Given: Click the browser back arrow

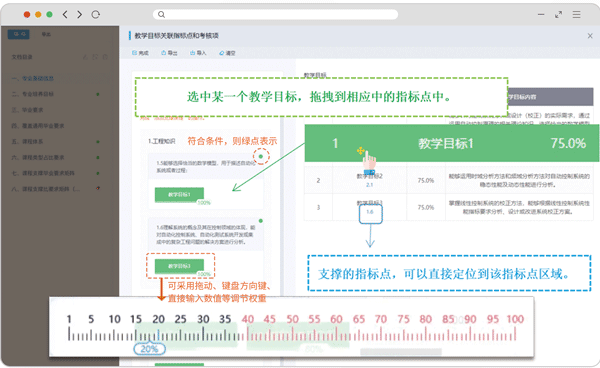Looking at the screenshot, I should tap(65, 15).
